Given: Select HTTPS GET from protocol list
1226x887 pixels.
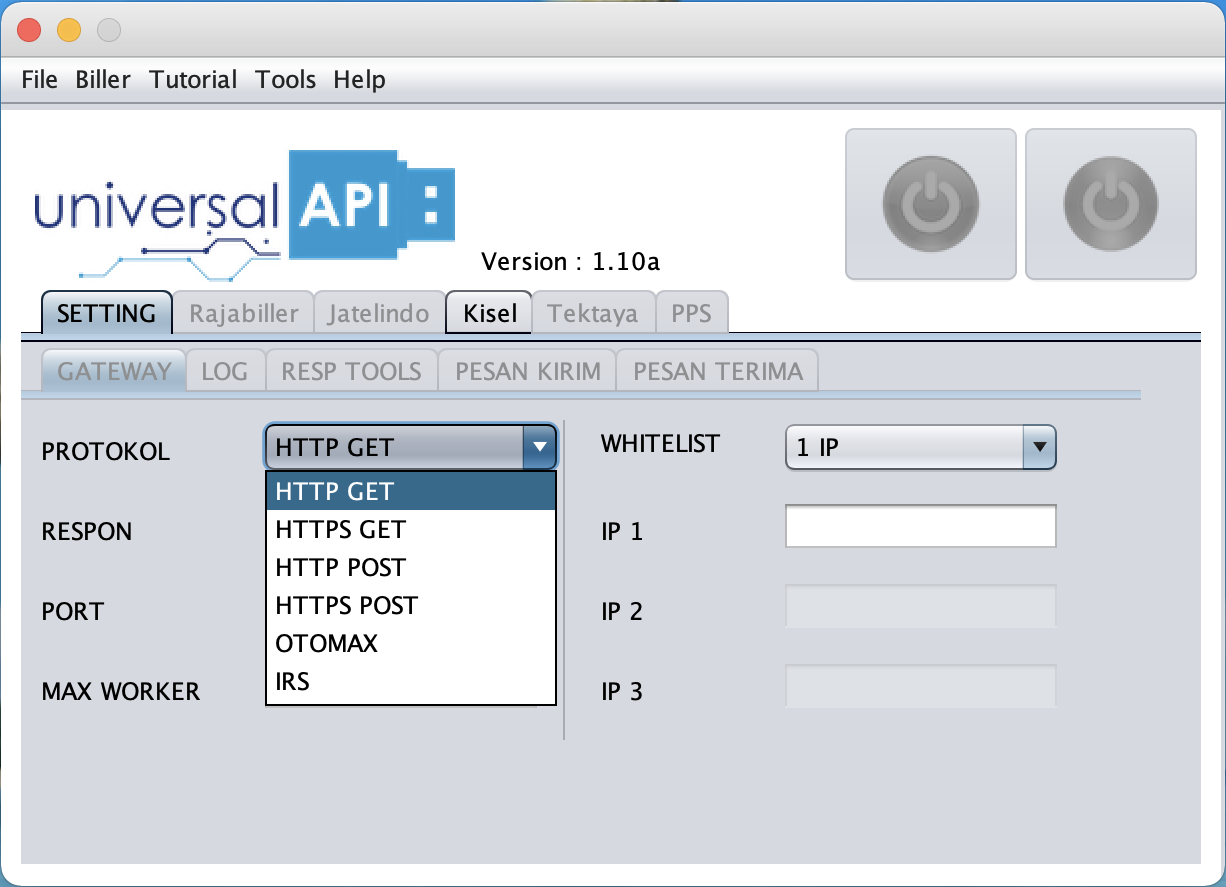Looking at the screenshot, I should pyautogui.click(x=411, y=529).
